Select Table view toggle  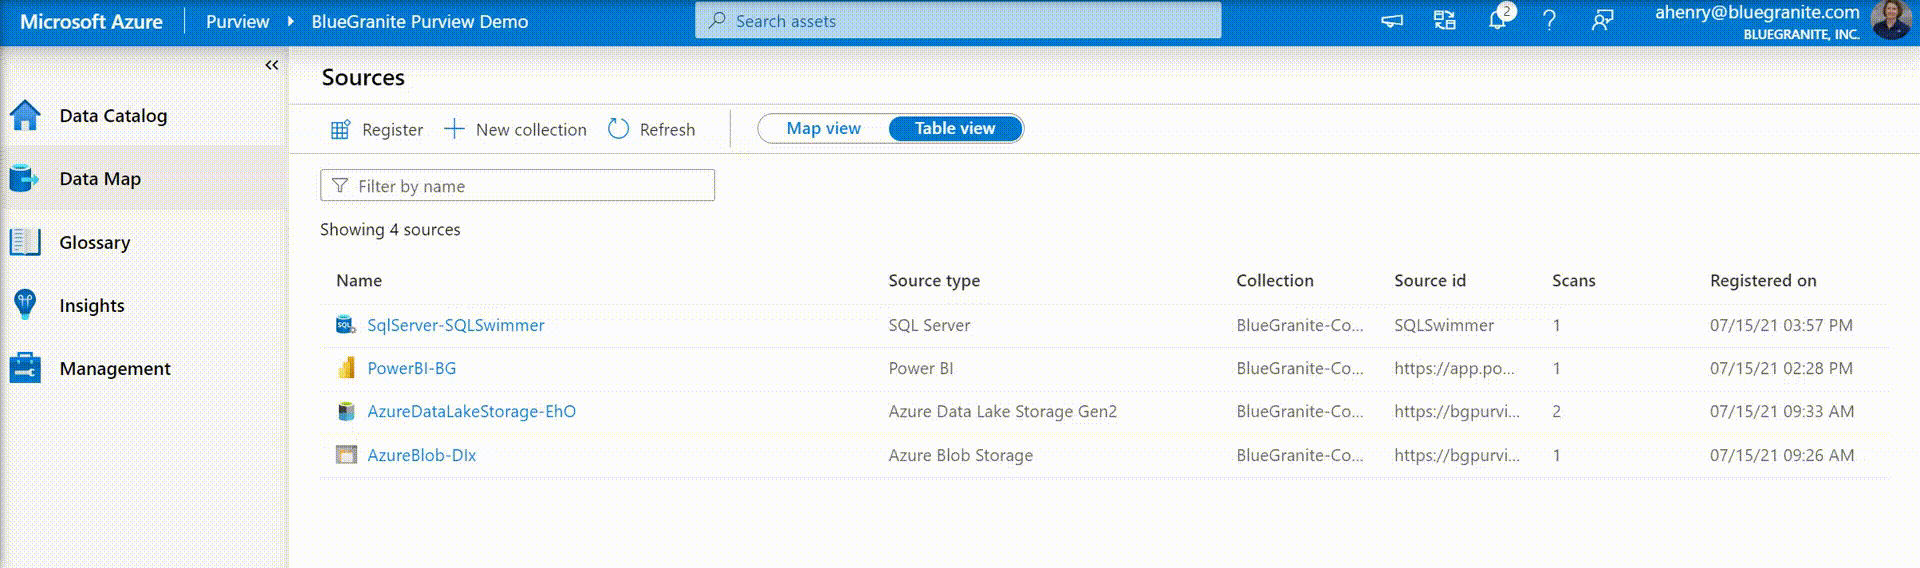[955, 128]
